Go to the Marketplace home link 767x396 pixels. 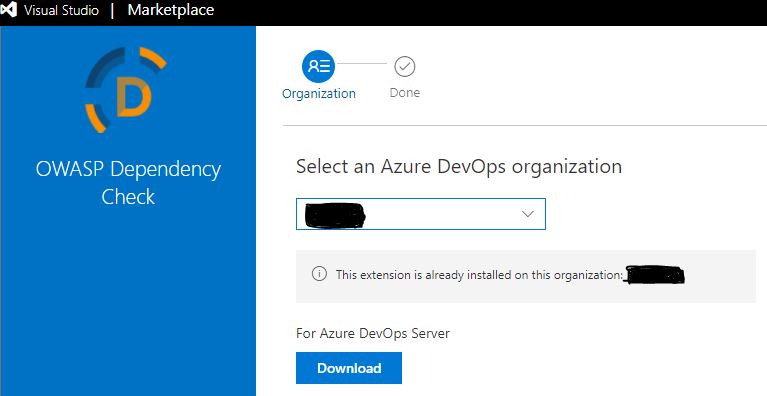tap(171, 10)
